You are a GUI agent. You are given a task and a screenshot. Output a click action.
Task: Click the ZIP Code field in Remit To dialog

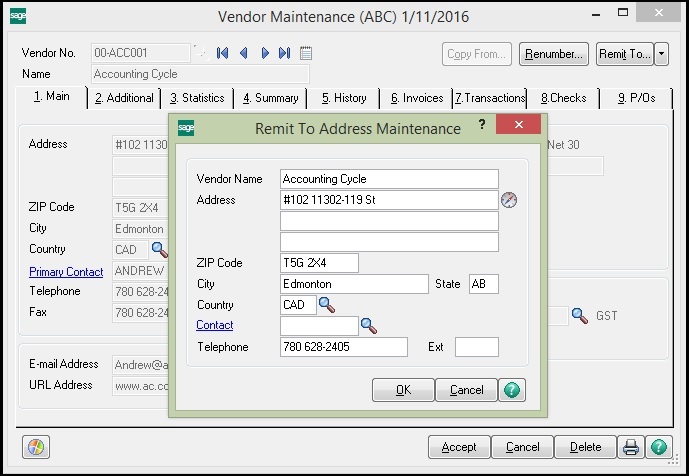pyautogui.click(x=319, y=263)
